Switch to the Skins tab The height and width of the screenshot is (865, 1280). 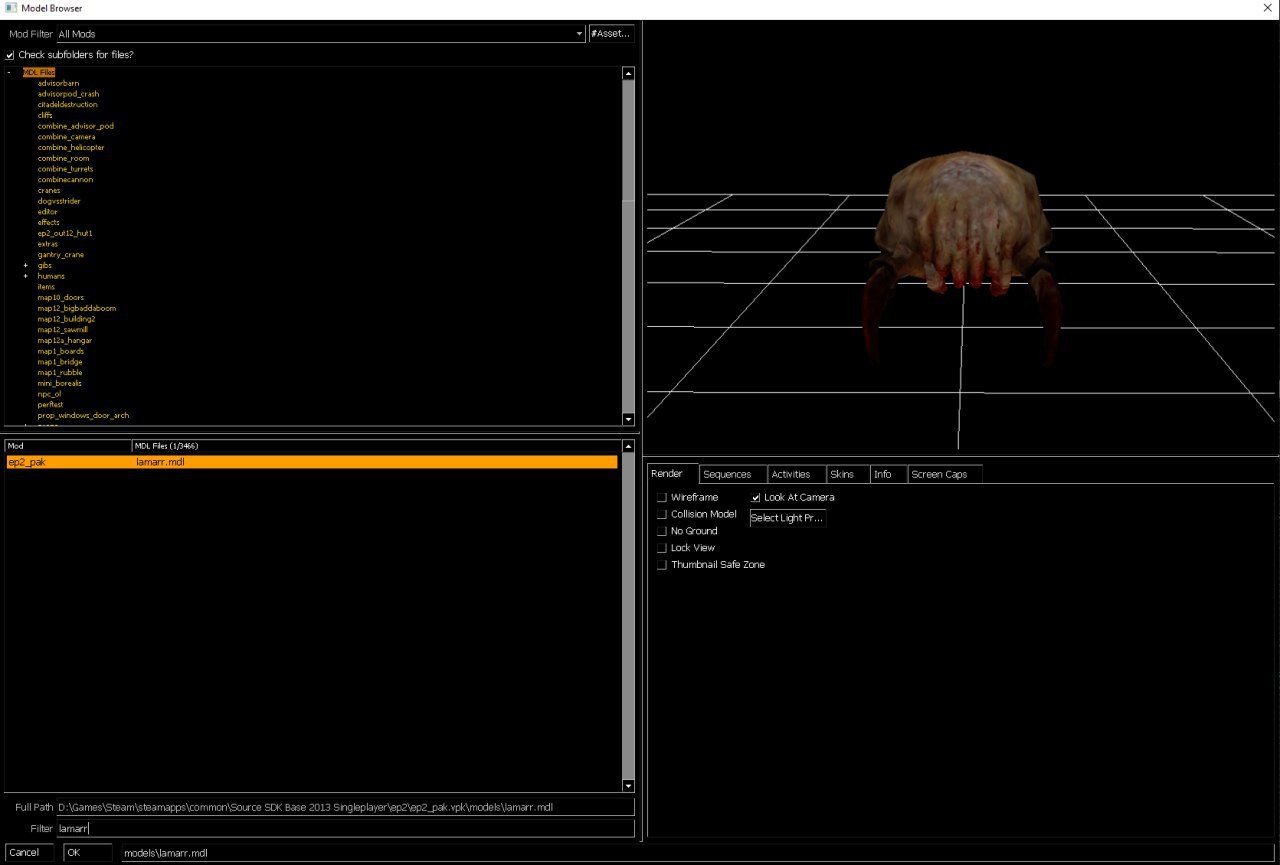pos(847,474)
